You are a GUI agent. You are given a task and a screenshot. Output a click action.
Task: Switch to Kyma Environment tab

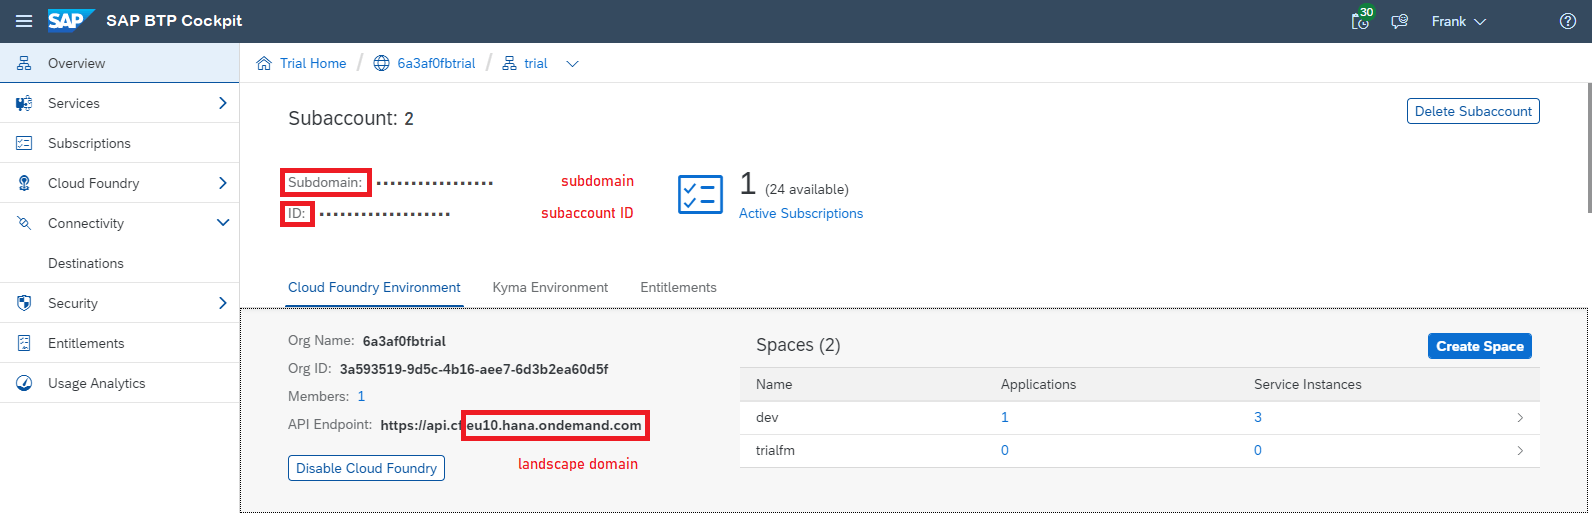point(550,287)
